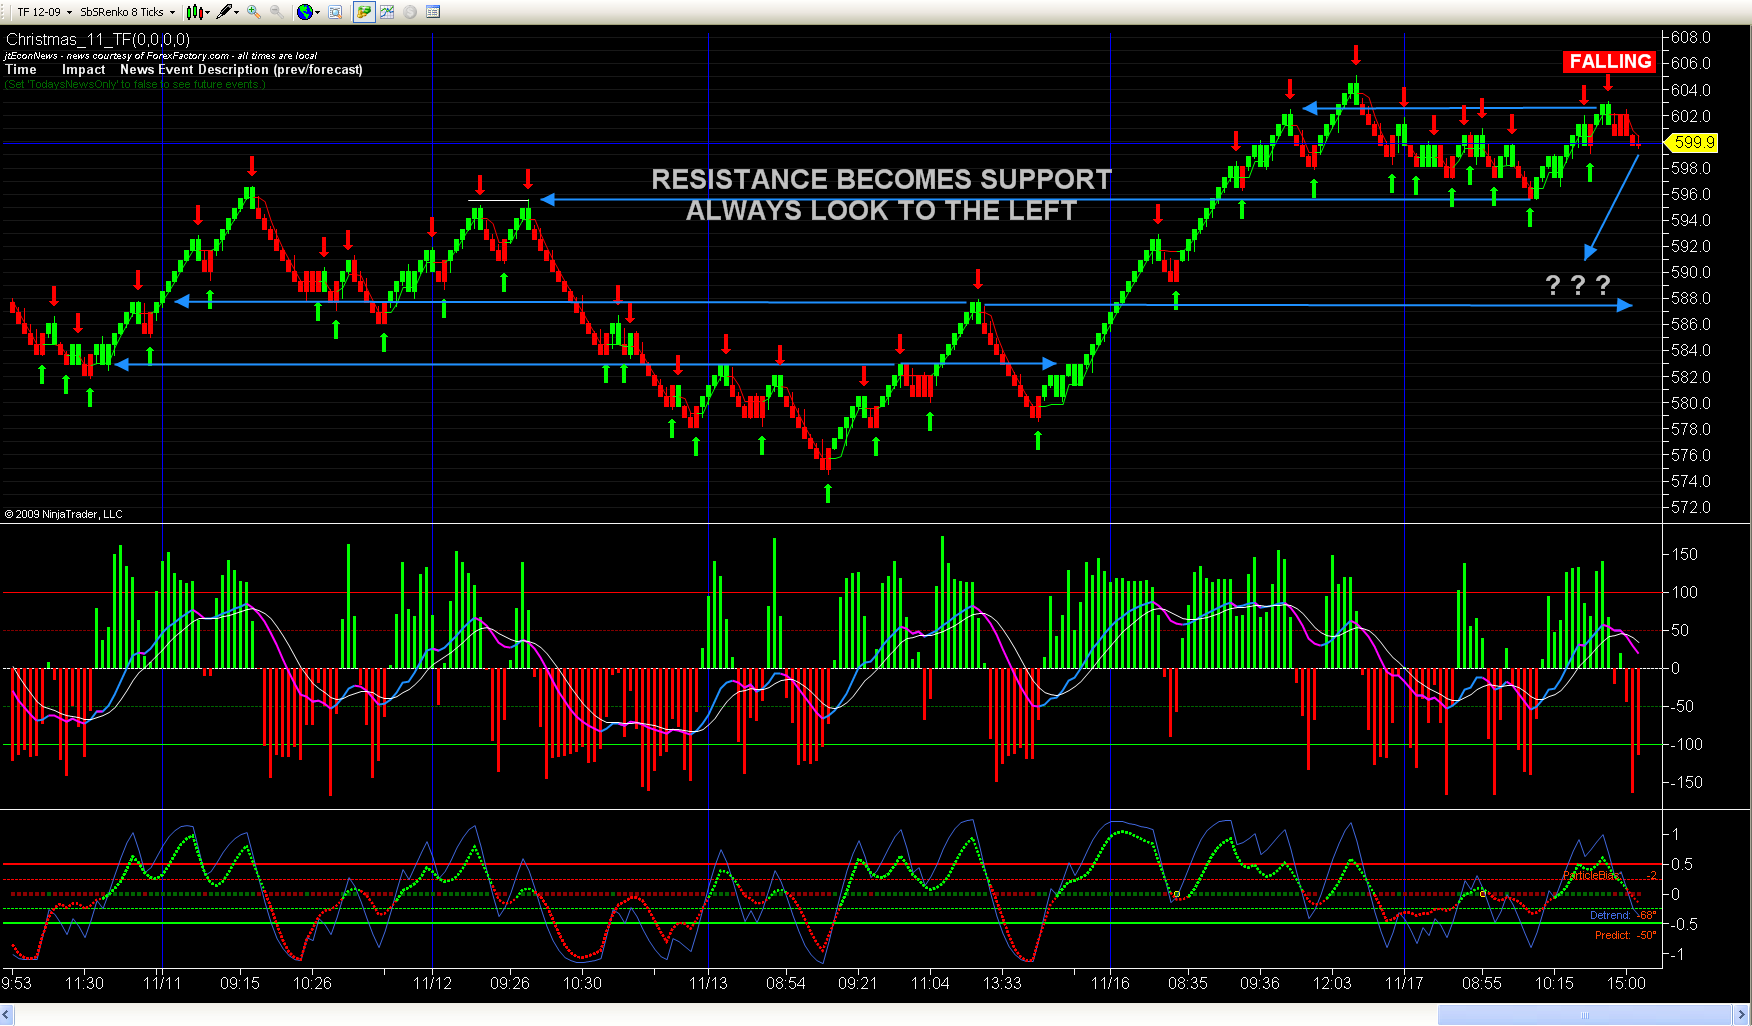Open the SbSRenko 8 Ticks interval dropdown
The width and height of the screenshot is (1752, 1026).
[x=128, y=12]
